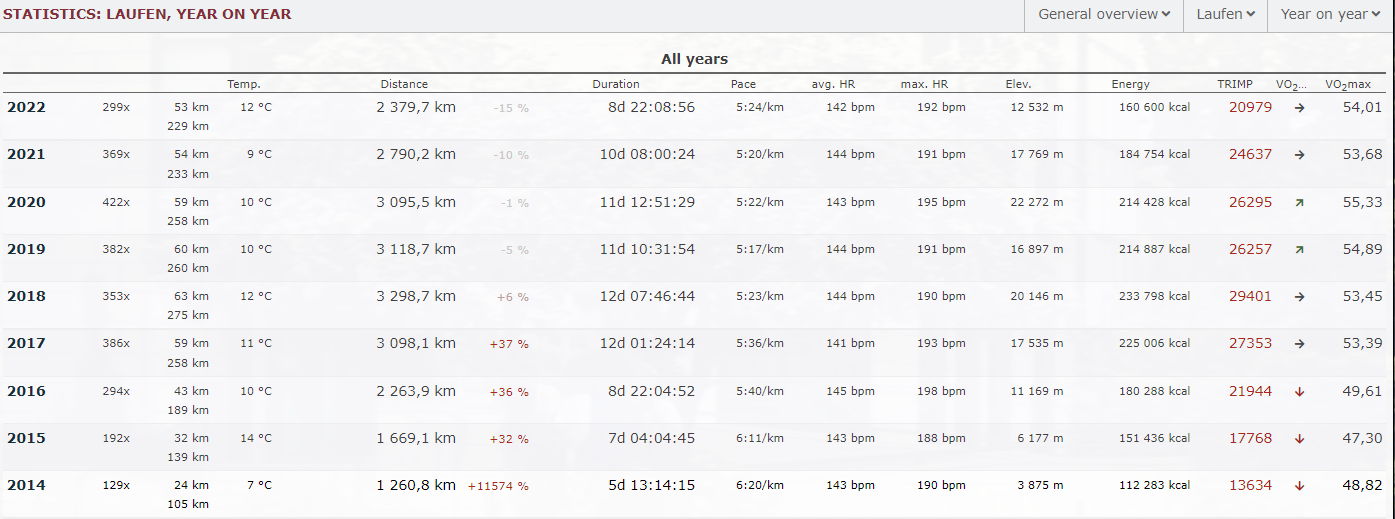
Task: Expand the Laufen sport dropdown
Action: click(1225, 14)
